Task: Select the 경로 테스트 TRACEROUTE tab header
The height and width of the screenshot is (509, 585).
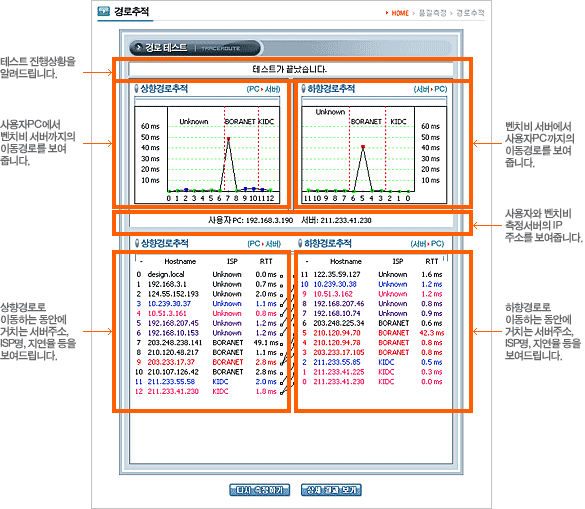Action: [x=195, y=48]
